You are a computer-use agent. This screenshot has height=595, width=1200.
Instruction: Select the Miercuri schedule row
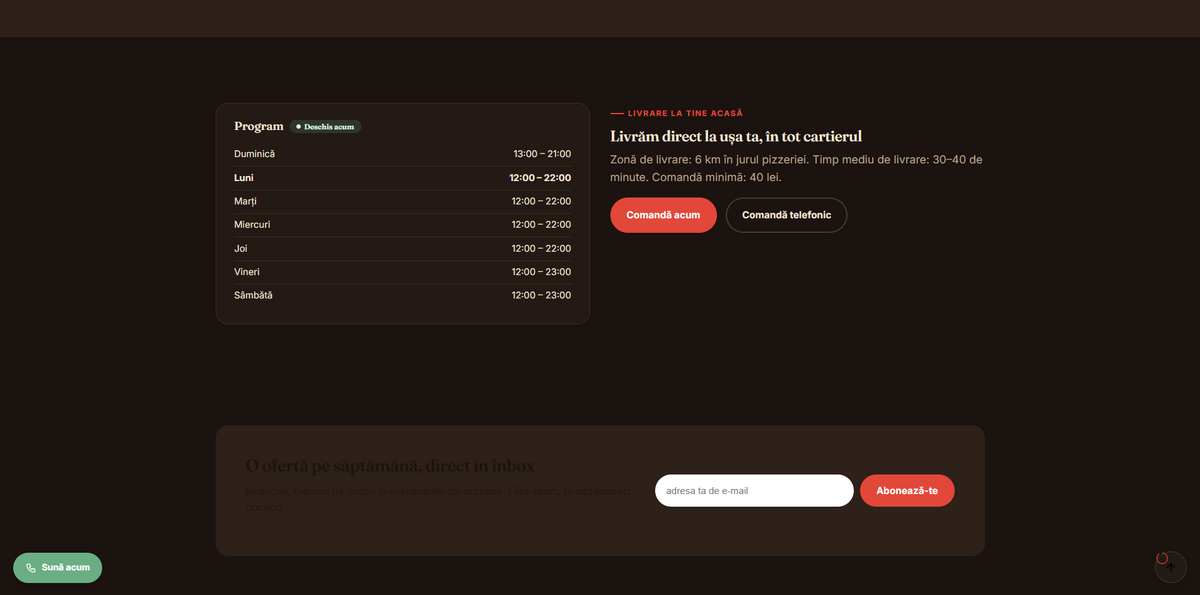(x=403, y=225)
